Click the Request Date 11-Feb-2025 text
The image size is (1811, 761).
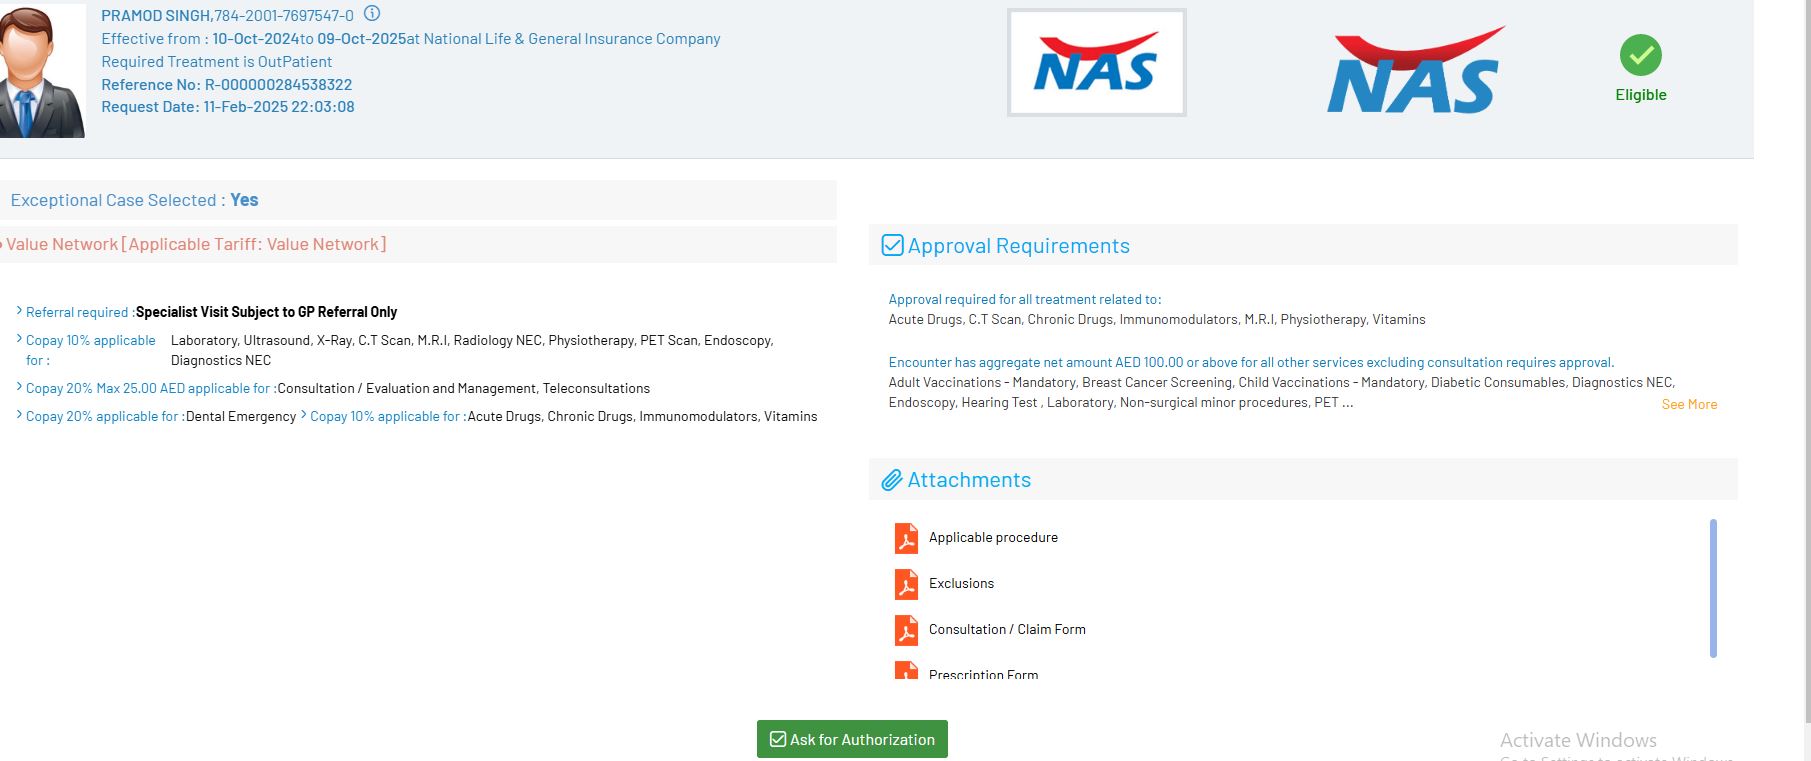tap(228, 106)
